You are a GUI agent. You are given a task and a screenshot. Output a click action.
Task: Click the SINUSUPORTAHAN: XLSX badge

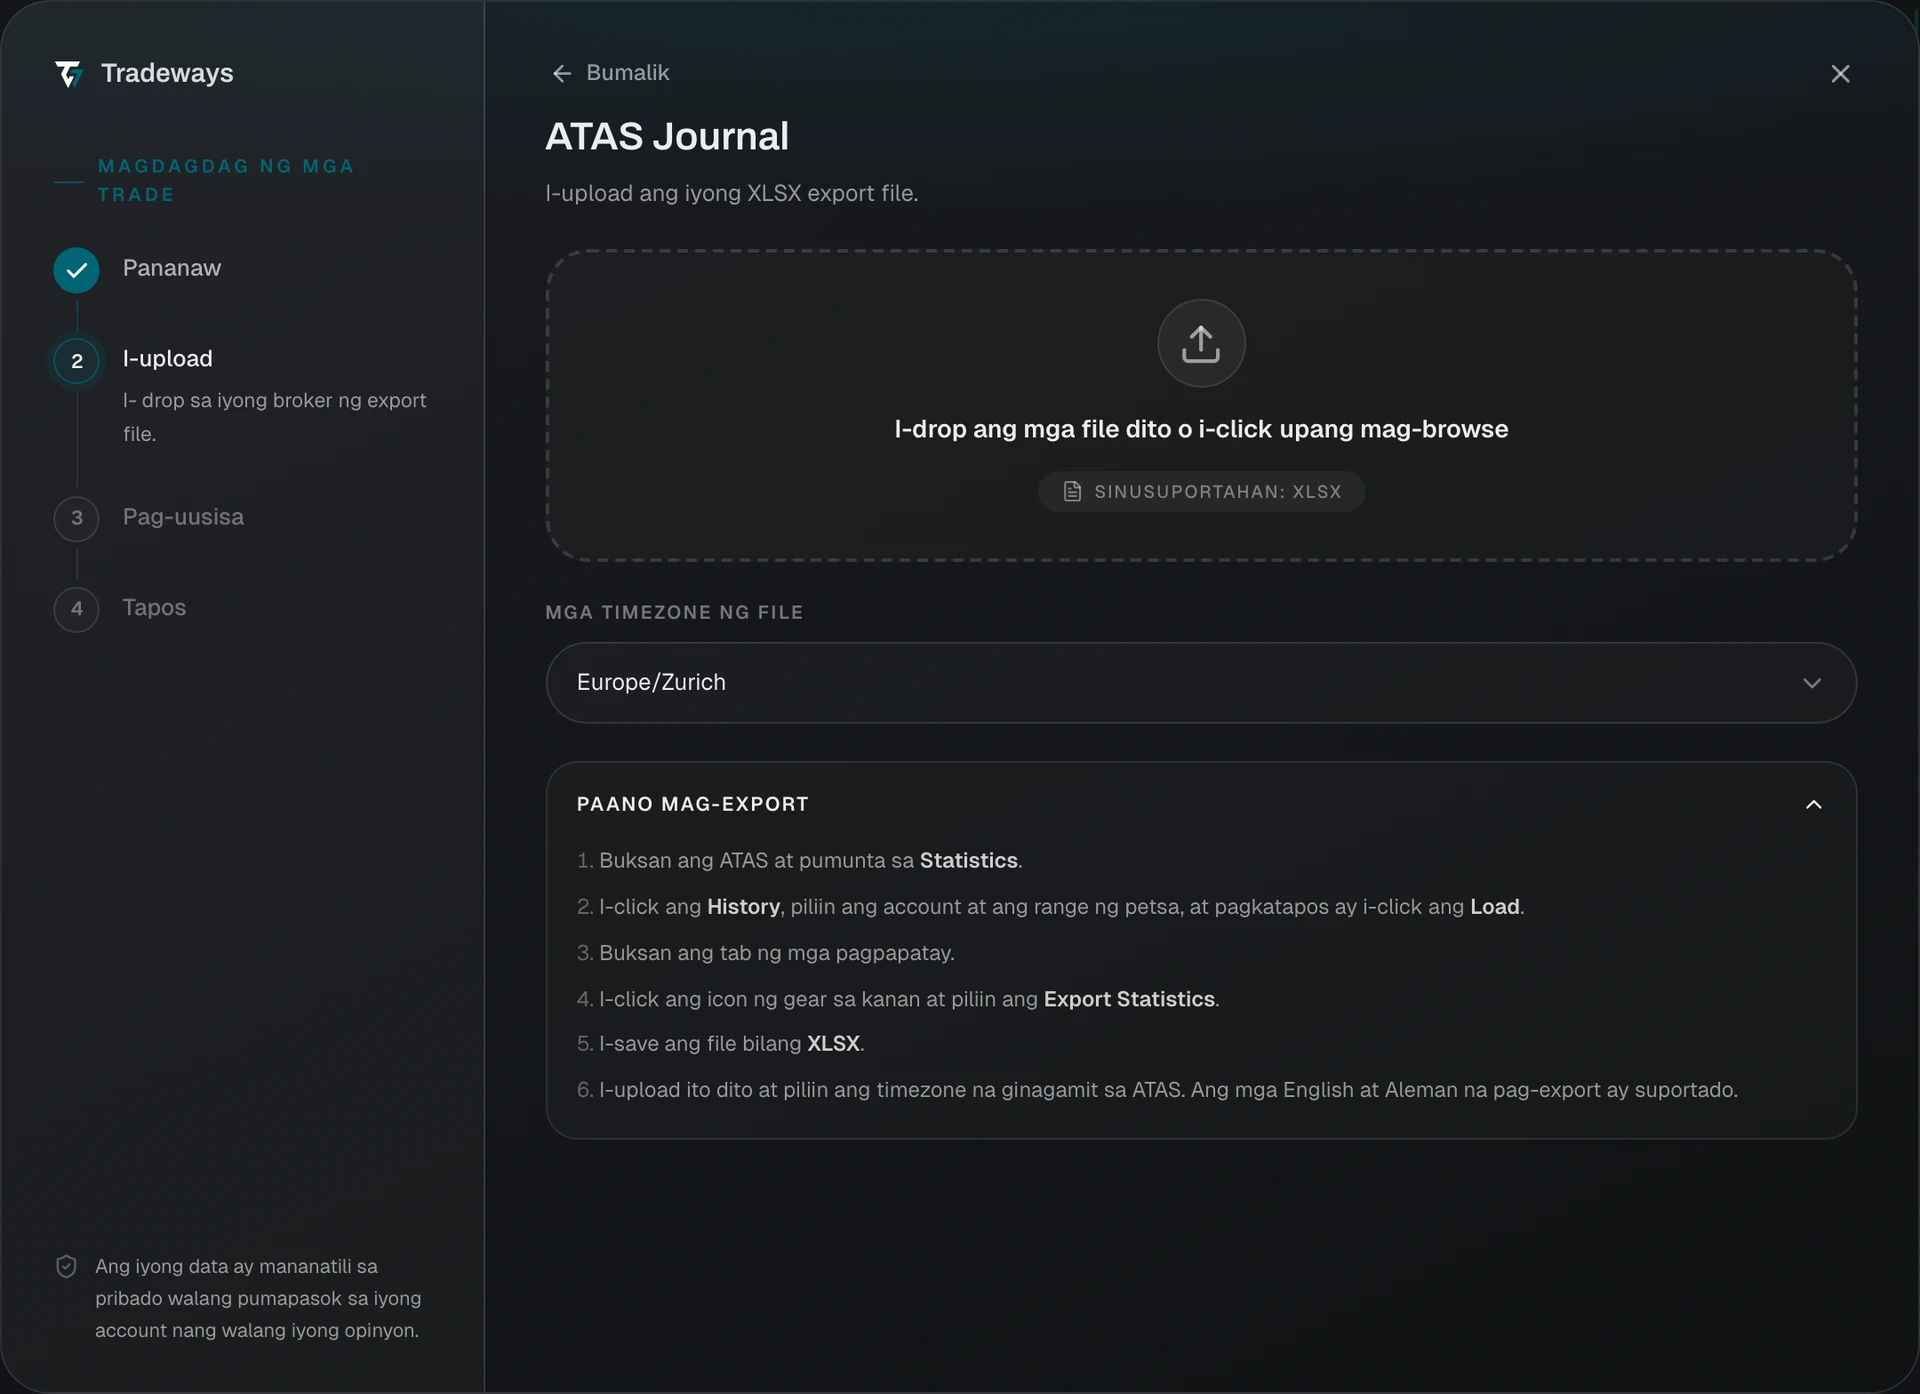(x=1201, y=492)
